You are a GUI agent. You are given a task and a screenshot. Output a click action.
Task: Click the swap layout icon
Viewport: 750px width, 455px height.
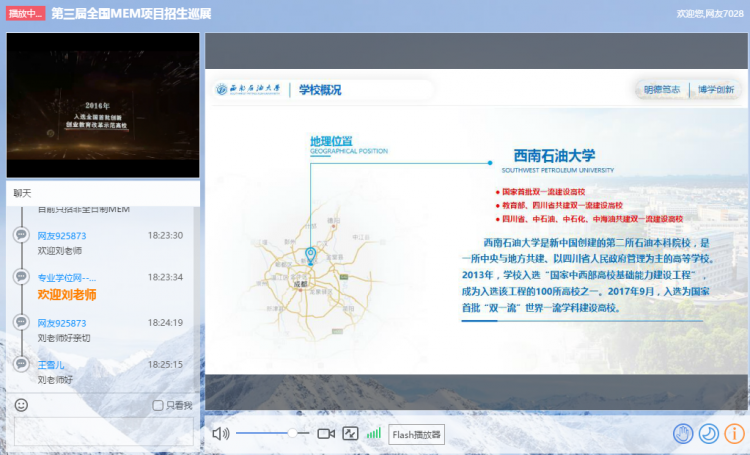pyautogui.click(x=350, y=434)
